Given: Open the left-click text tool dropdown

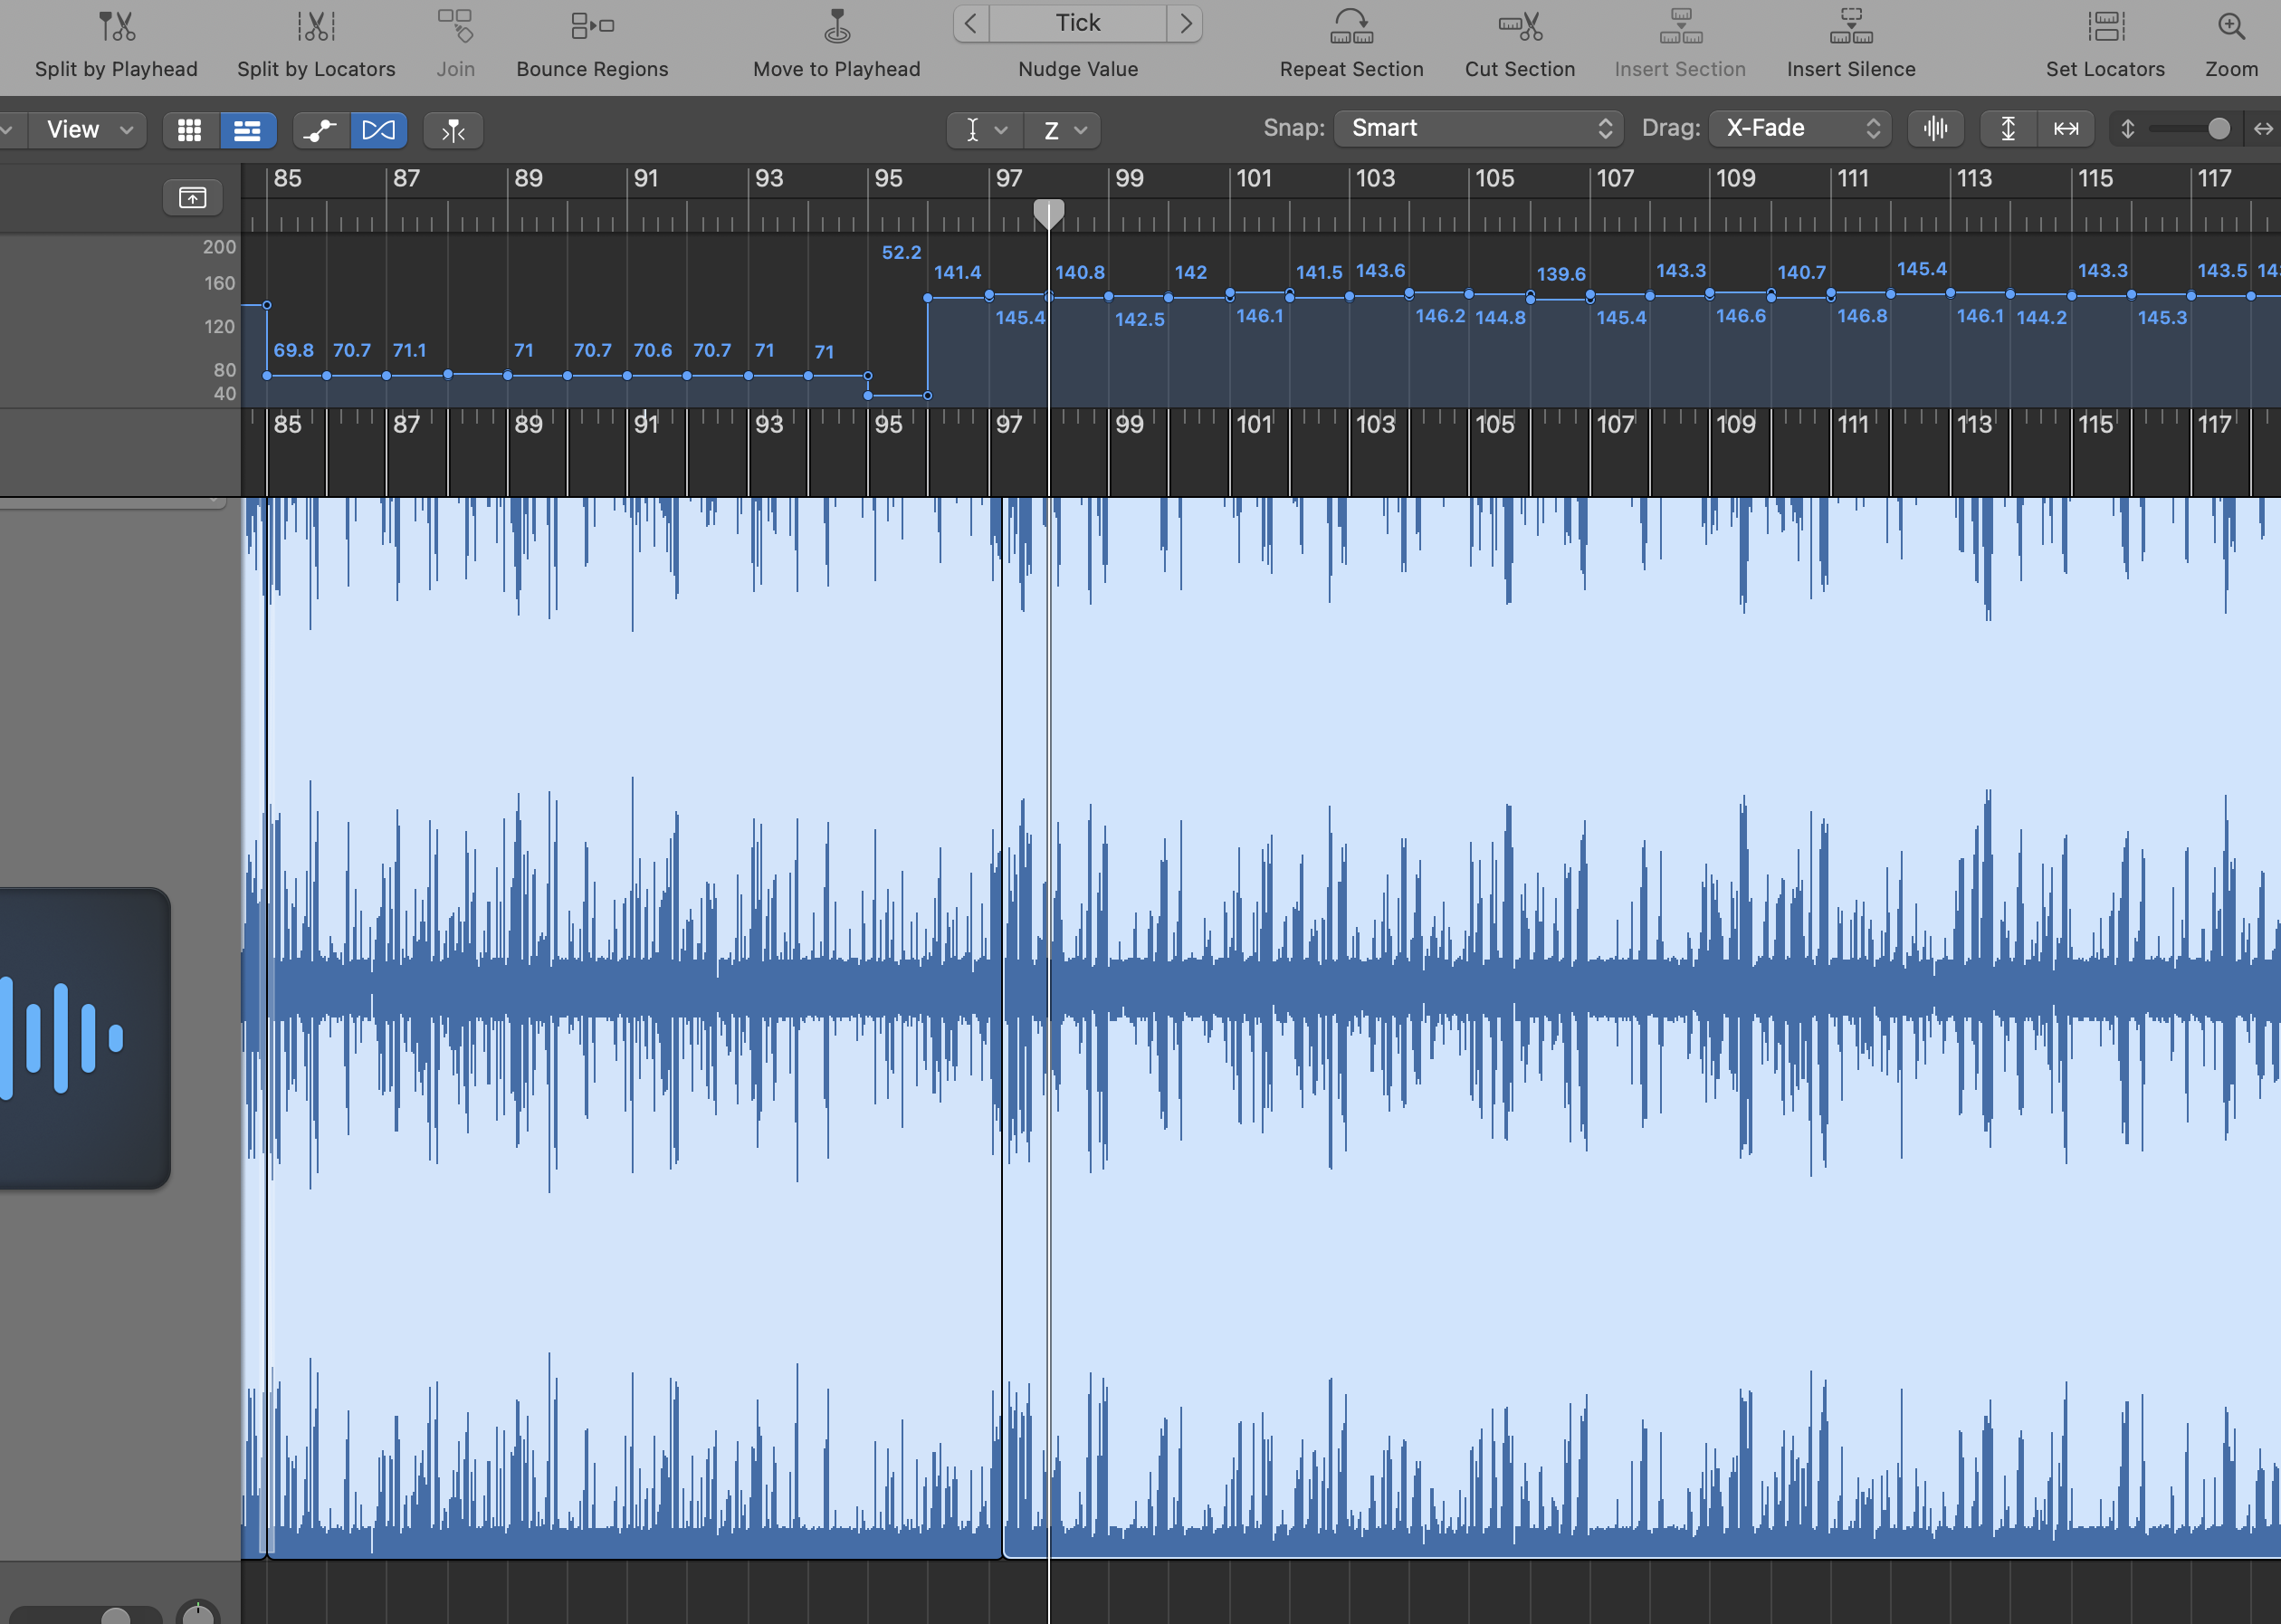Looking at the screenshot, I should pyautogui.click(x=984, y=130).
